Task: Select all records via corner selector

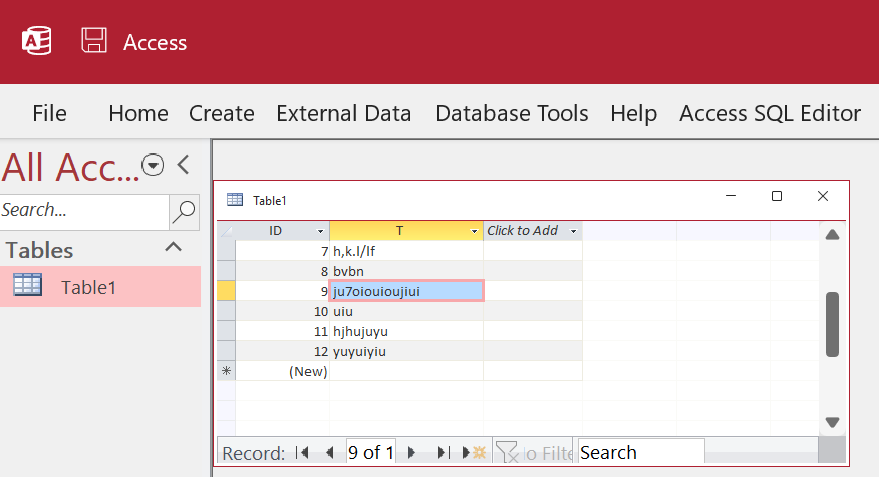Action: (226, 231)
